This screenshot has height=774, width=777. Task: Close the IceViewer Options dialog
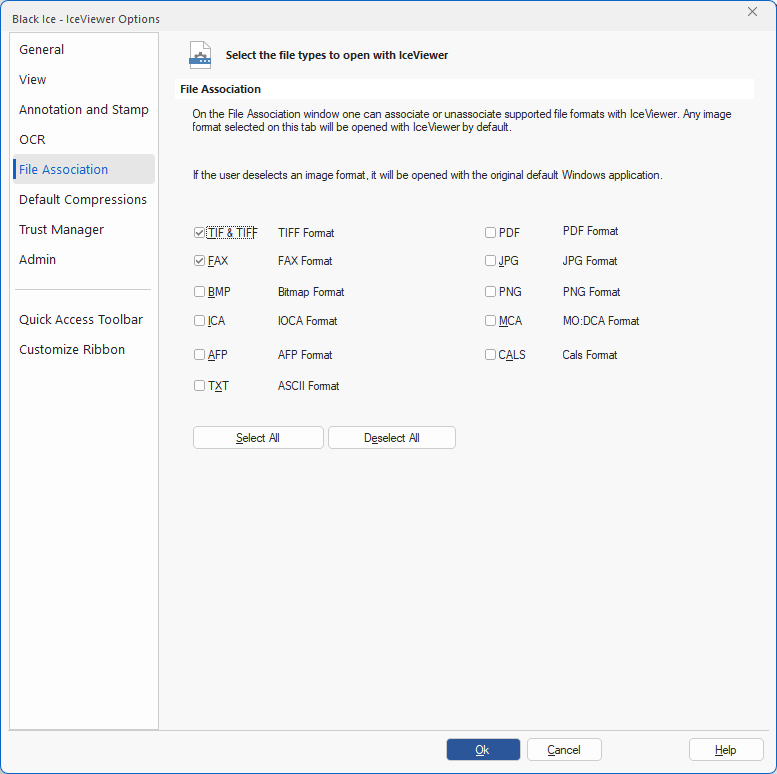pos(752,12)
